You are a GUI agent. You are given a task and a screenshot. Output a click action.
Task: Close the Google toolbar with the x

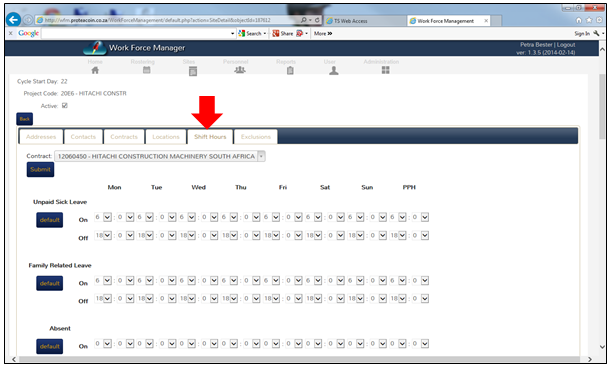[10, 33]
